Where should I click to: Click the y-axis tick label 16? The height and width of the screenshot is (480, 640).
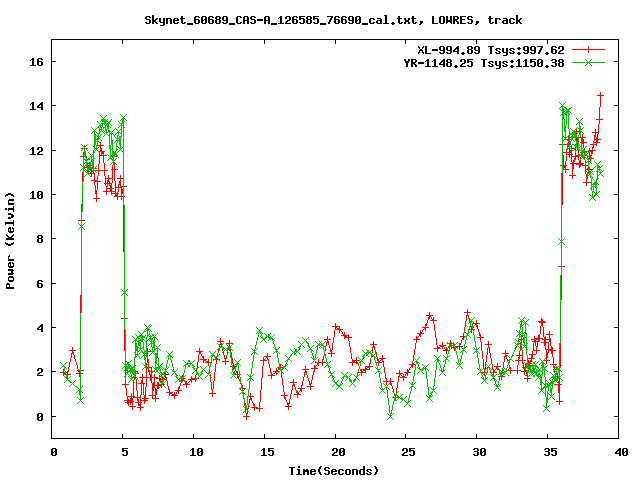click(x=36, y=62)
